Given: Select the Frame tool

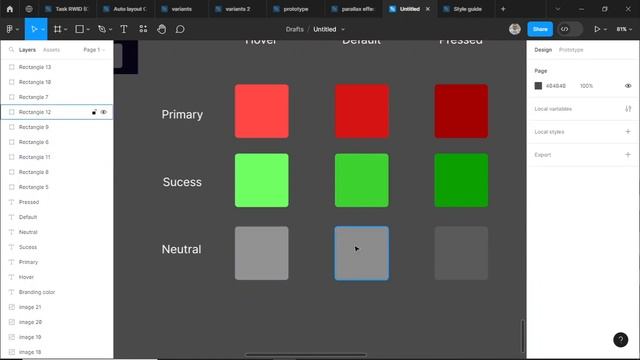Looking at the screenshot, I should pyautogui.click(x=58, y=29).
